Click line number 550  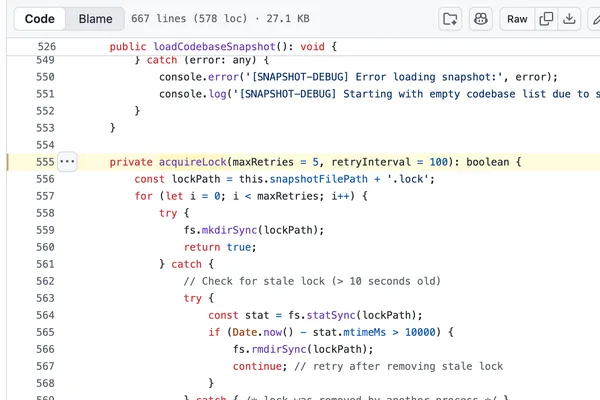point(45,77)
